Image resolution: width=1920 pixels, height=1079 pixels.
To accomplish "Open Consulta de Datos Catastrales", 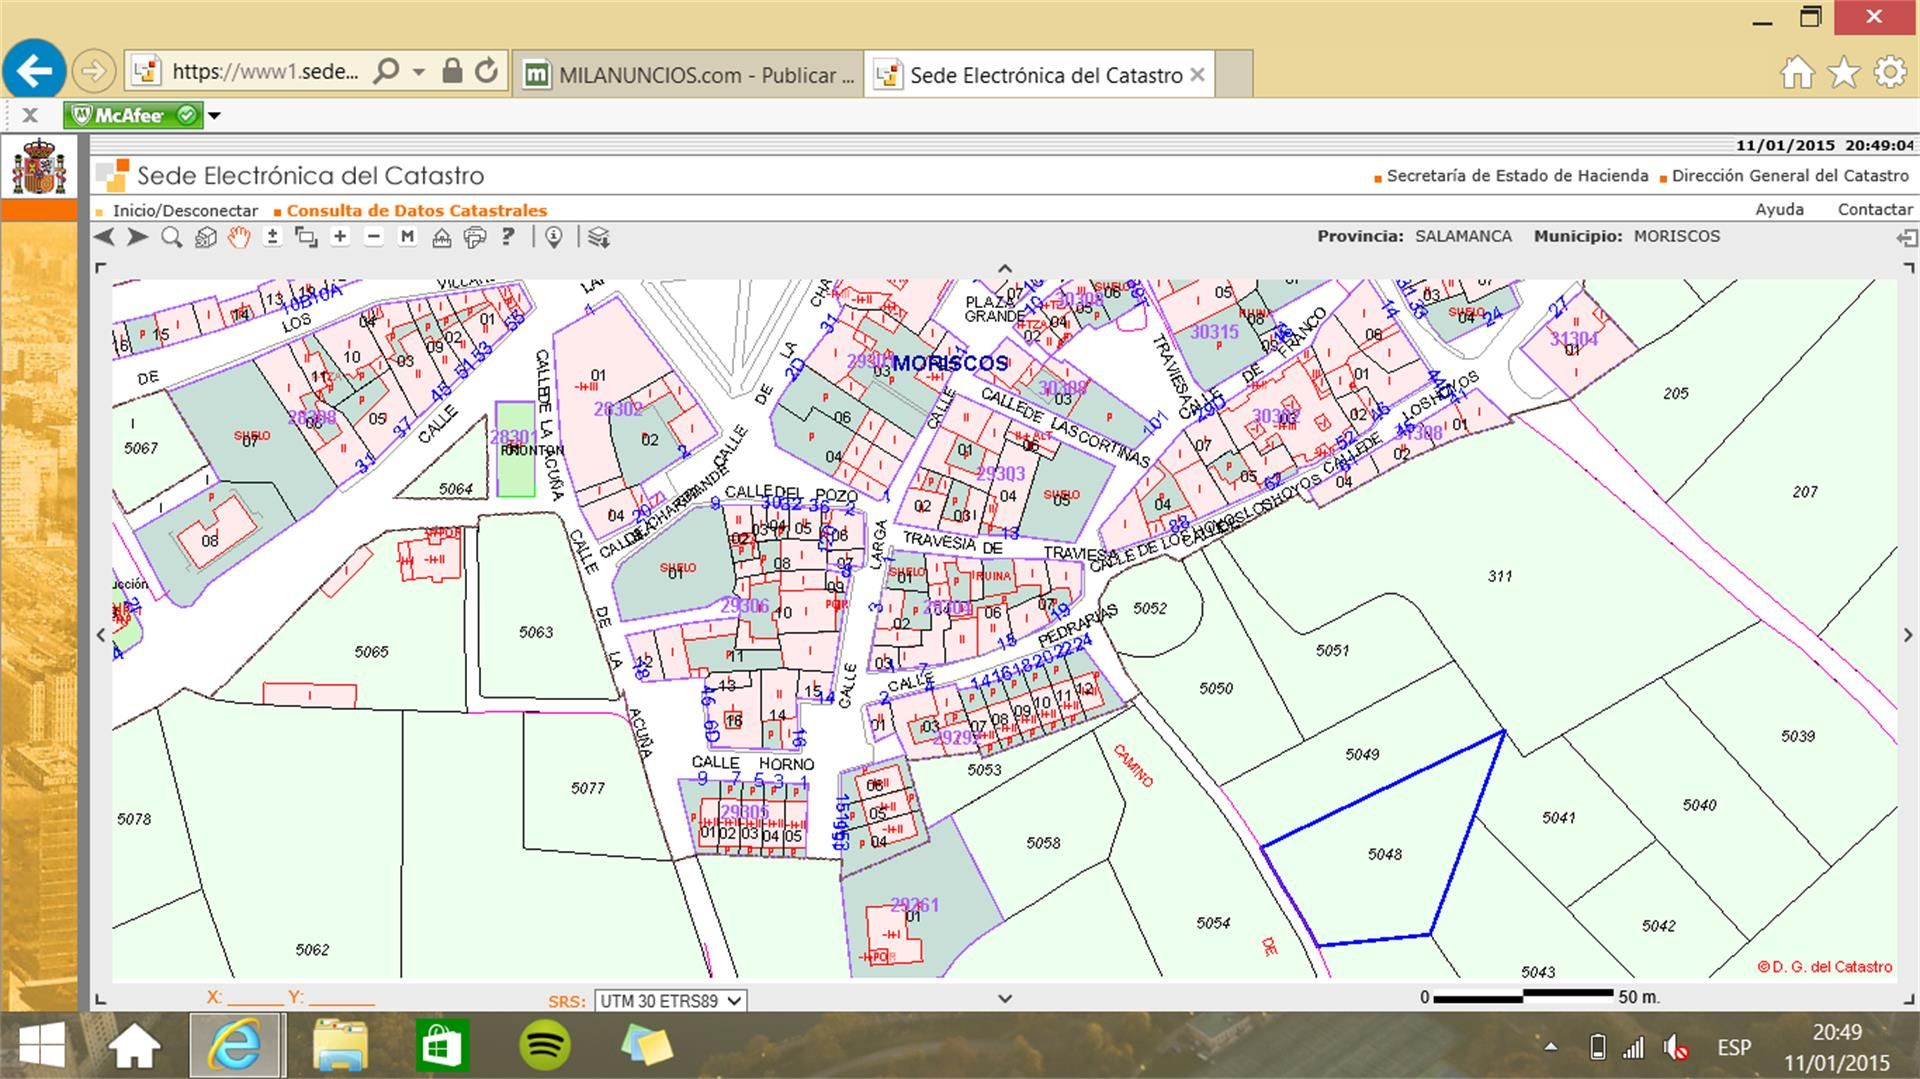I will 417,211.
